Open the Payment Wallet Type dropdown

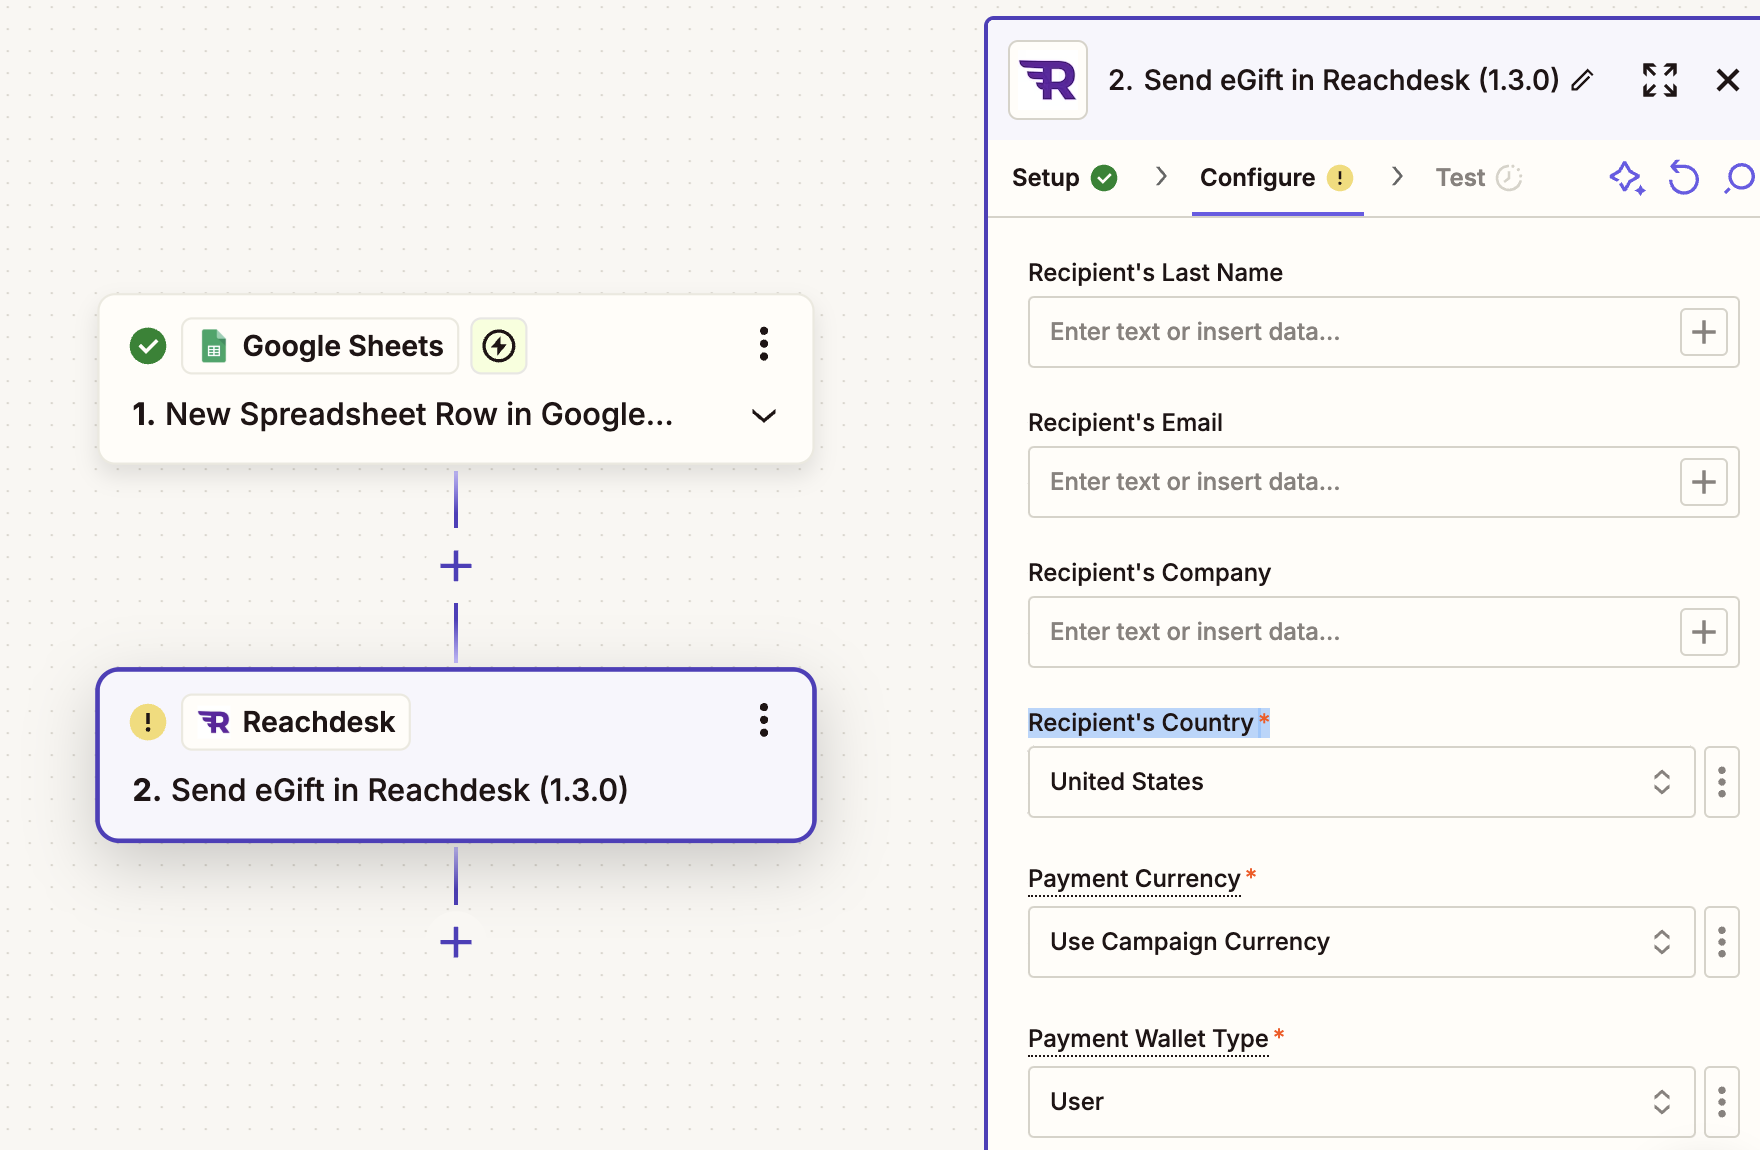1361,1102
